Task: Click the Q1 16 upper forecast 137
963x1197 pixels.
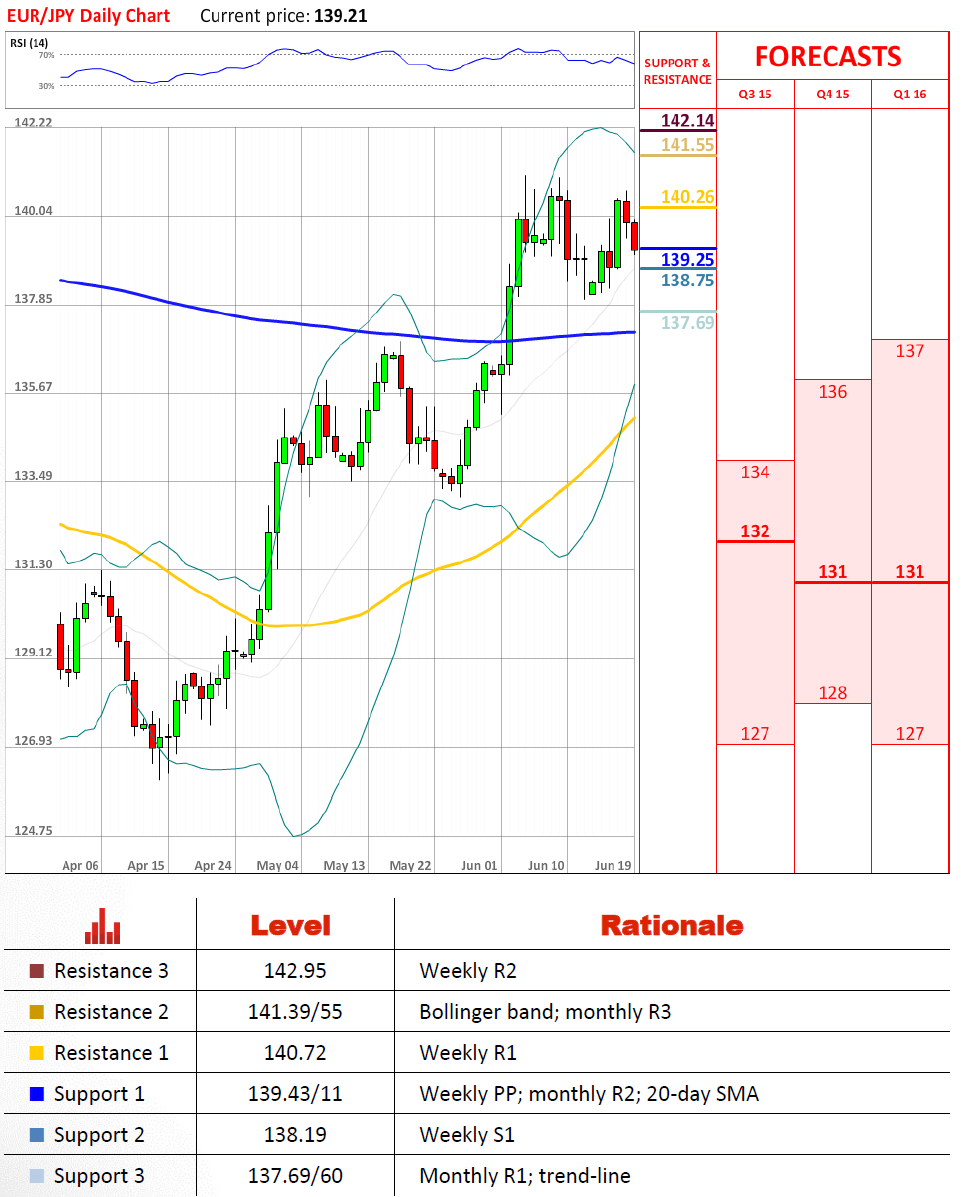Action: click(910, 351)
